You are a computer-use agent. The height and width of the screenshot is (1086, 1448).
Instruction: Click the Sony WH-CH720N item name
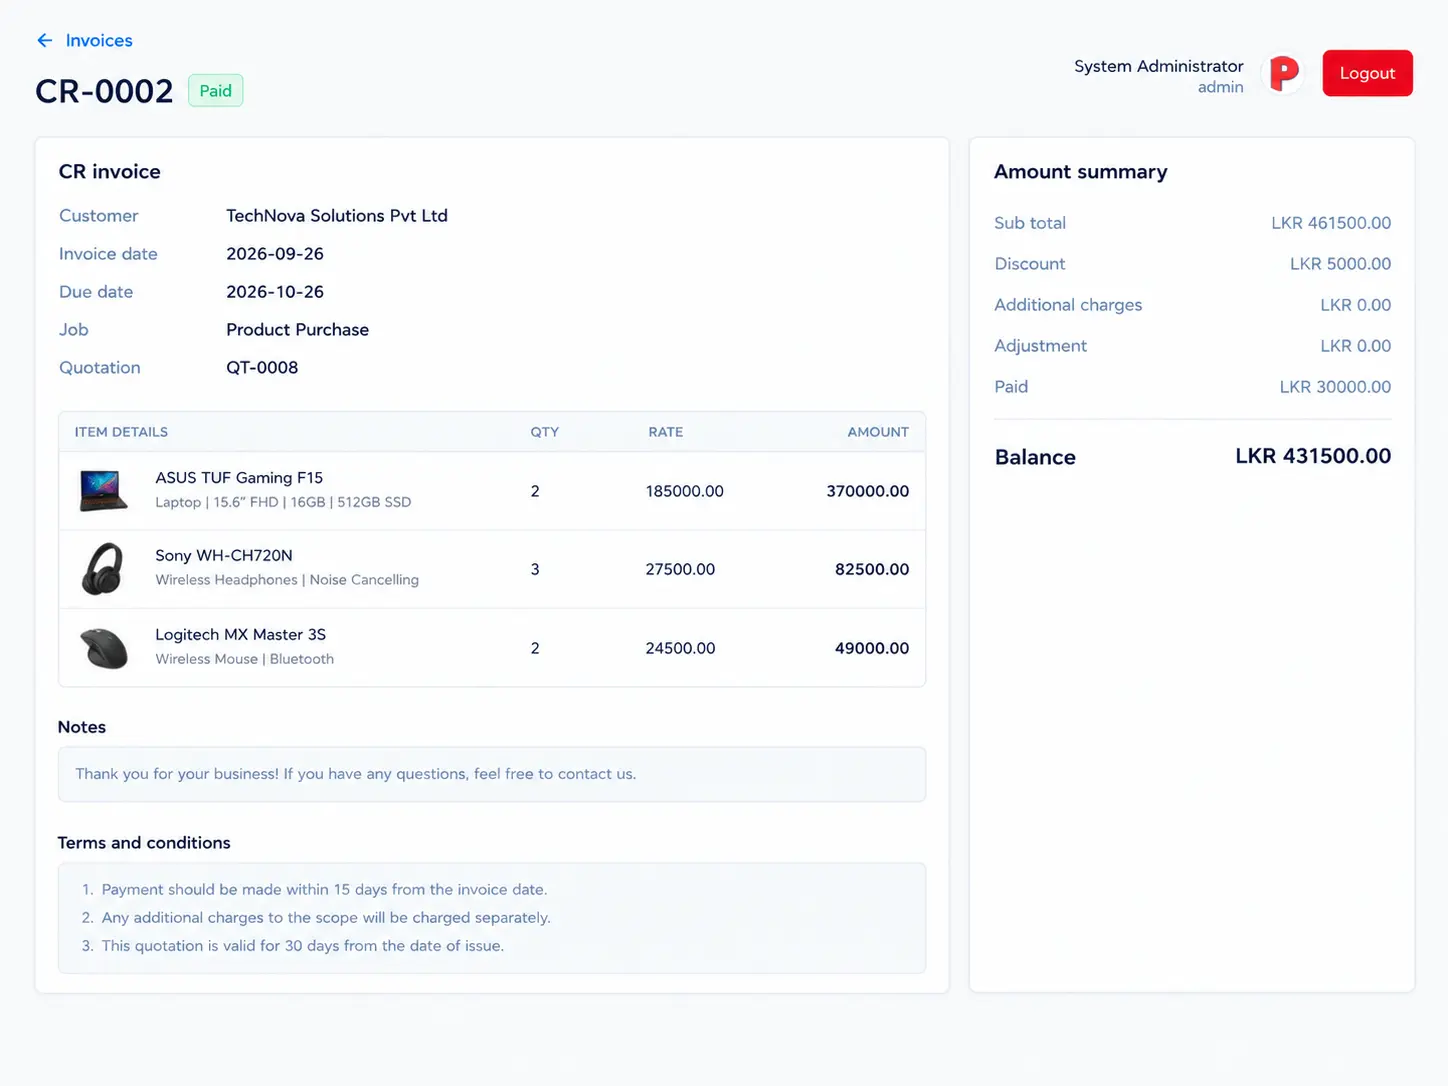[x=224, y=556]
